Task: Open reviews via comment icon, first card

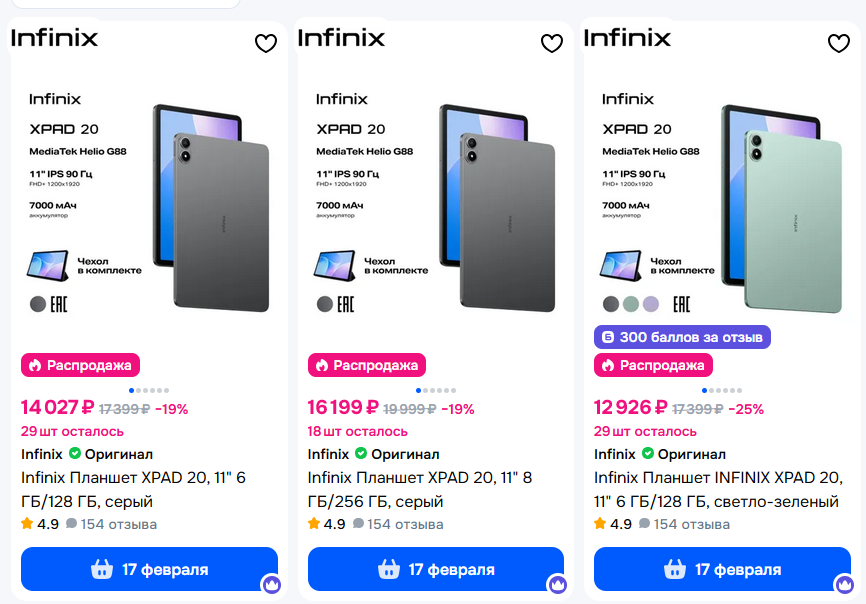Action: pos(71,524)
